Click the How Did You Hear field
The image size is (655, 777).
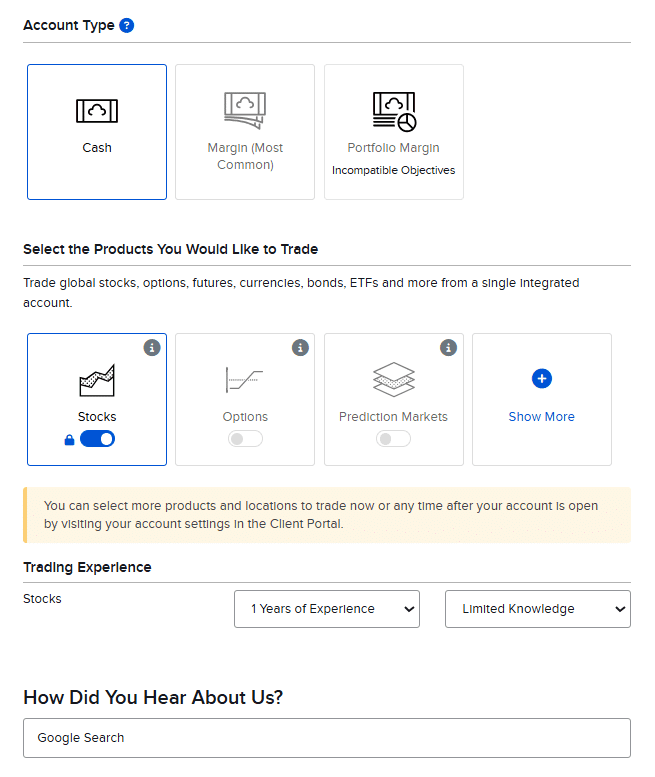pos(327,738)
